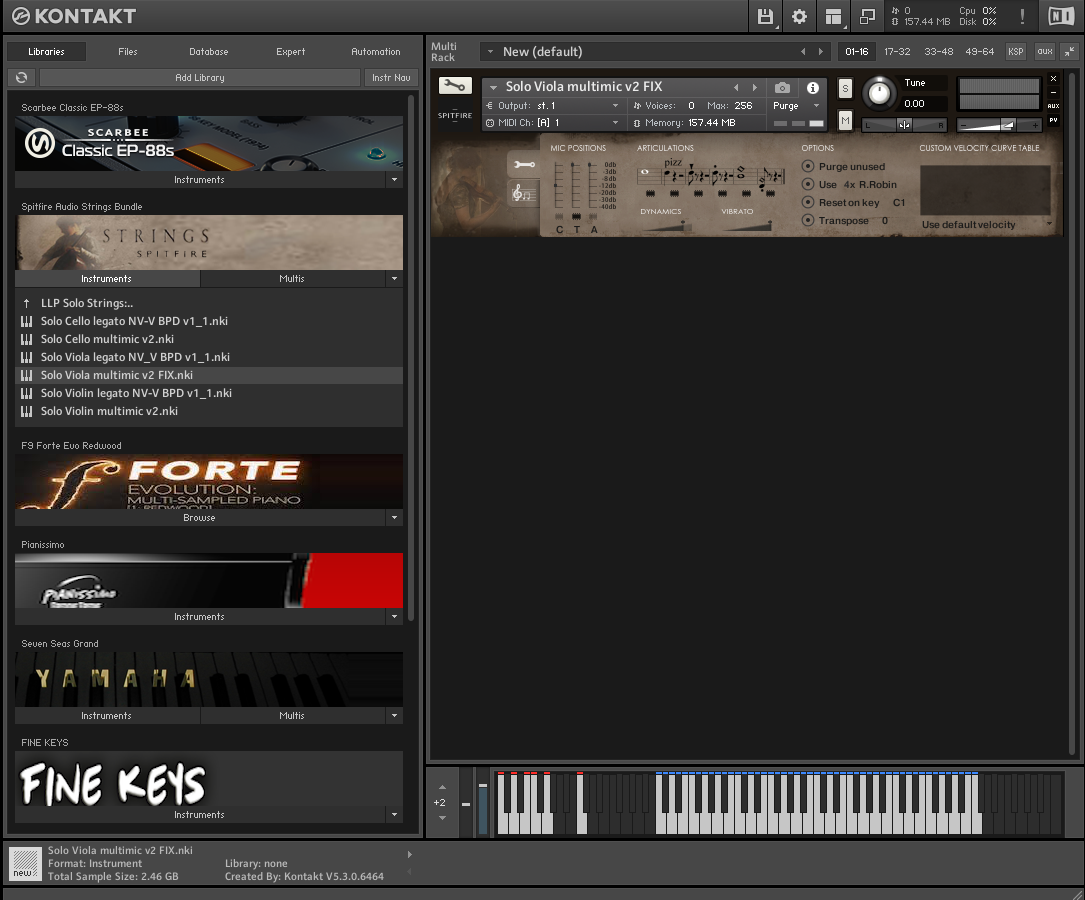This screenshot has width=1085, height=900.
Task: Toggle AUX view on instrument header
Action: click(x=1053, y=106)
